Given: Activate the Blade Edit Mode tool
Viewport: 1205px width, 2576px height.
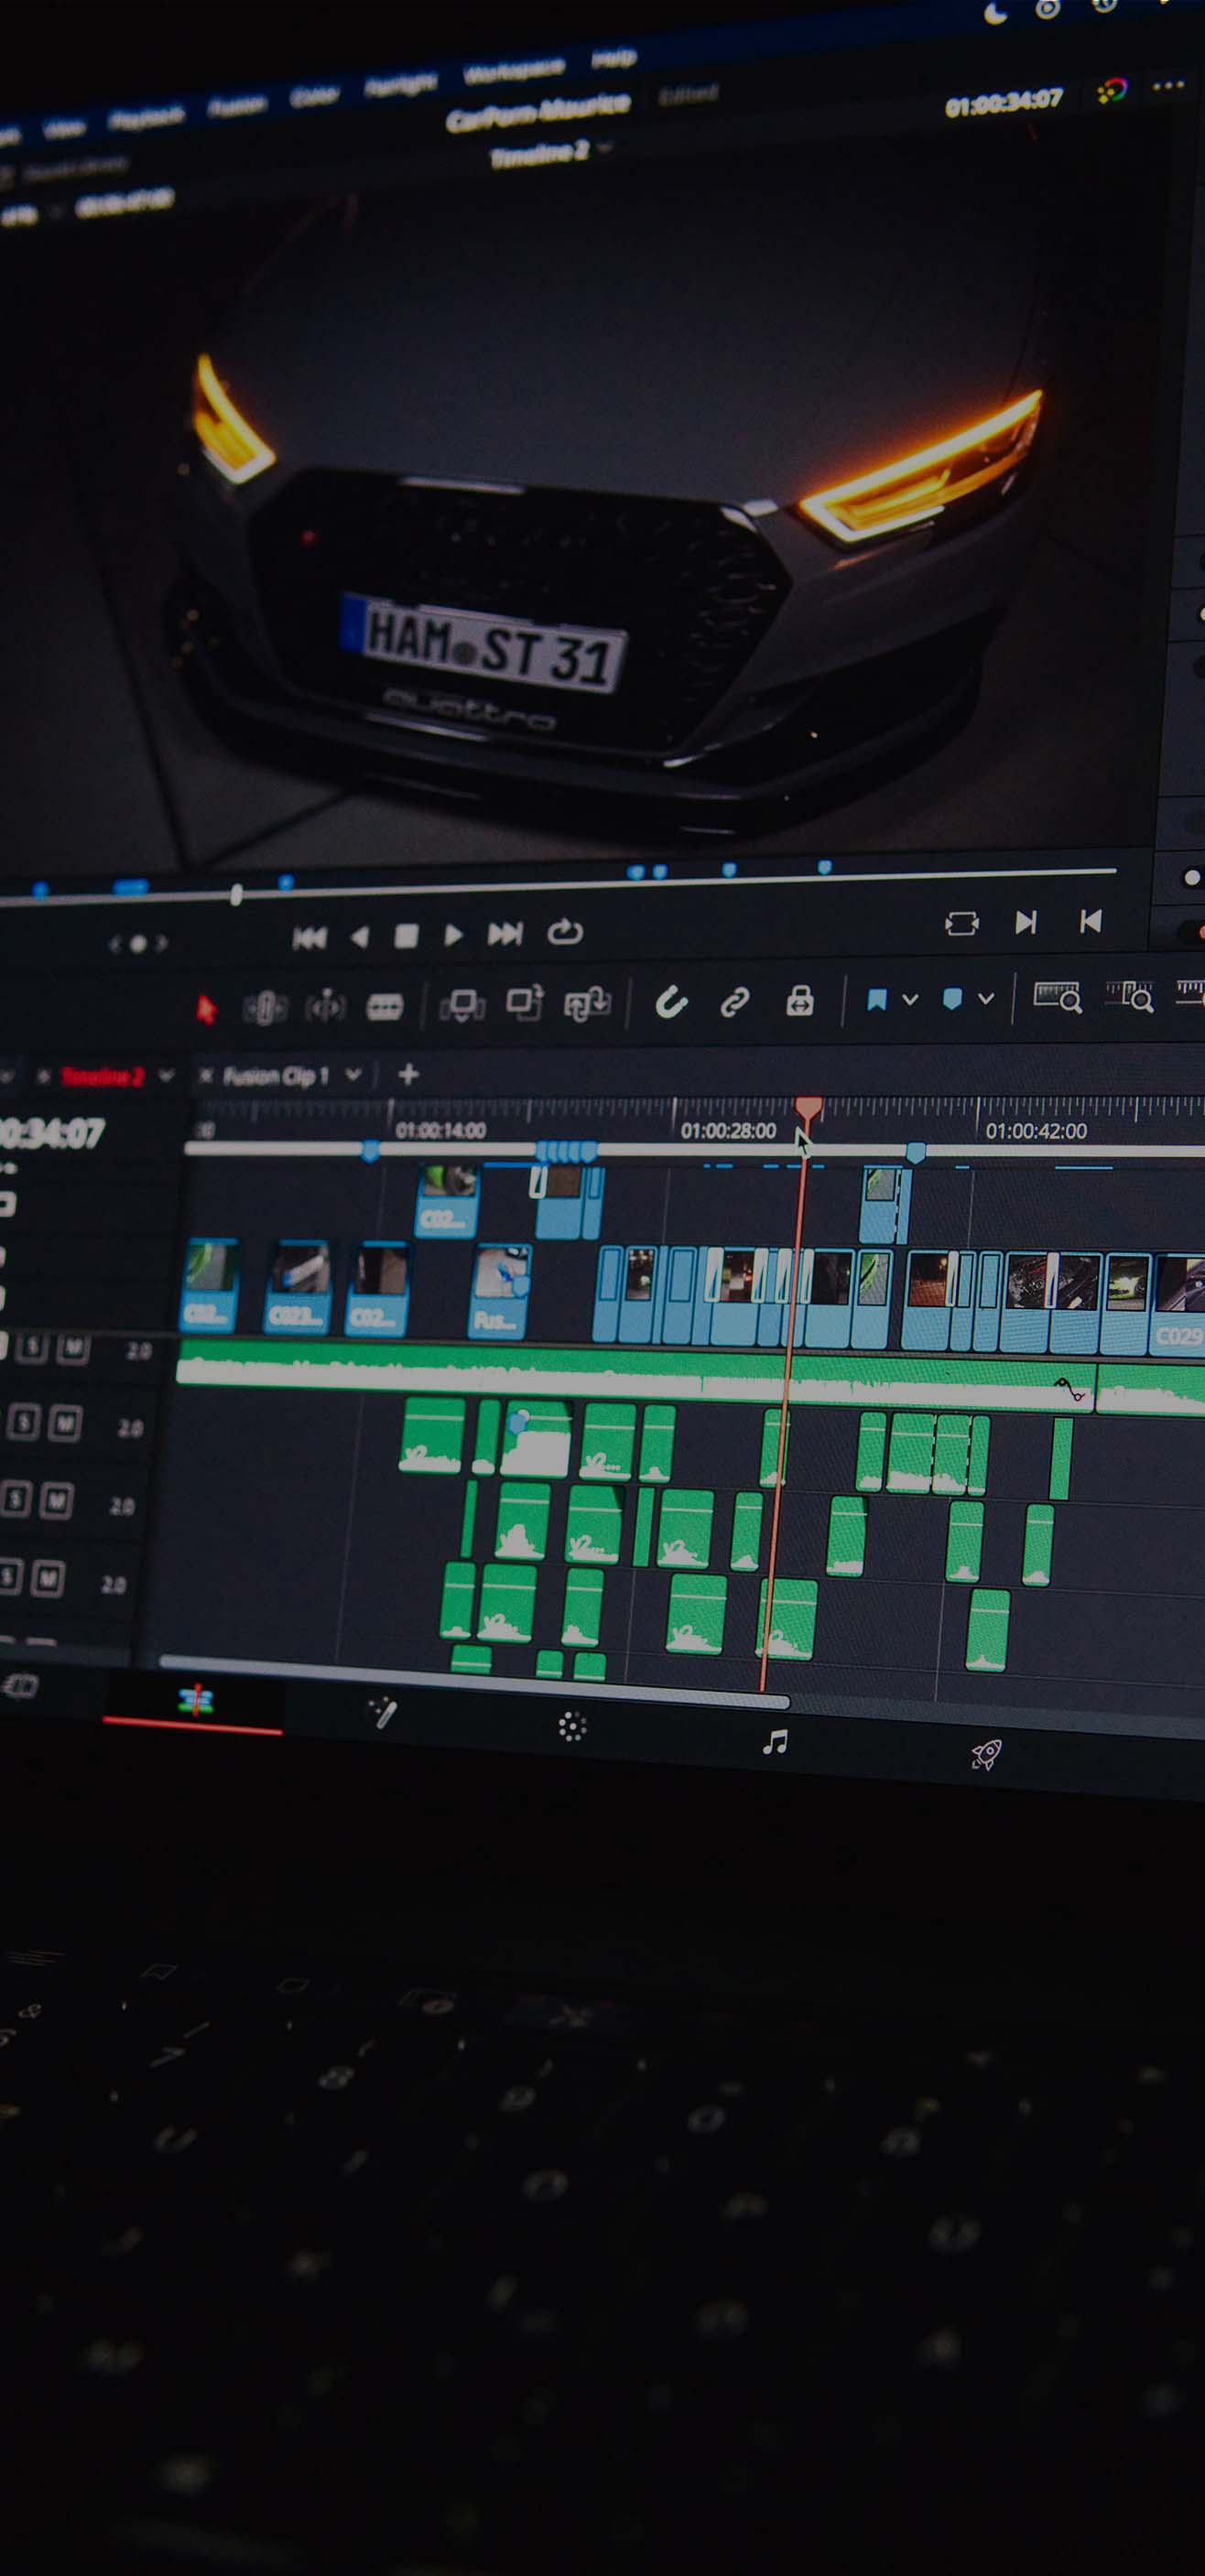Looking at the screenshot, I should point(384,1007).
